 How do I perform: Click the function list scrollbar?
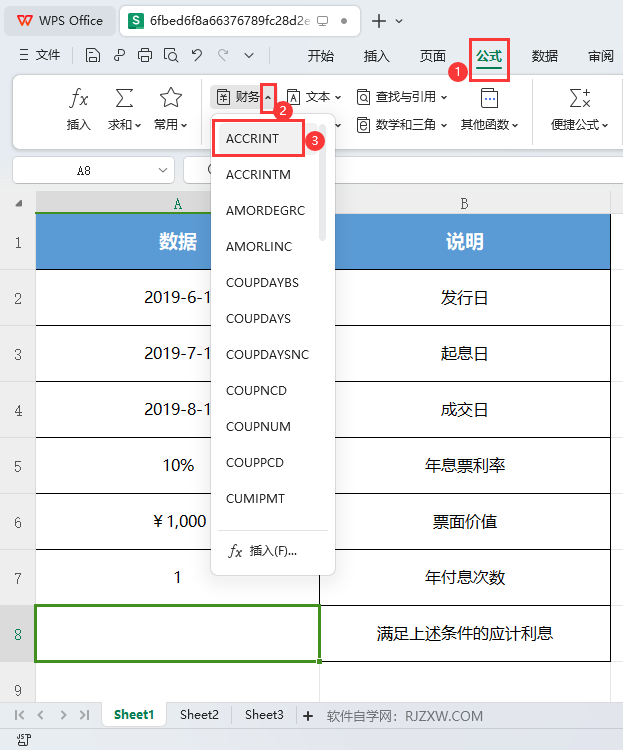[323, 182]
